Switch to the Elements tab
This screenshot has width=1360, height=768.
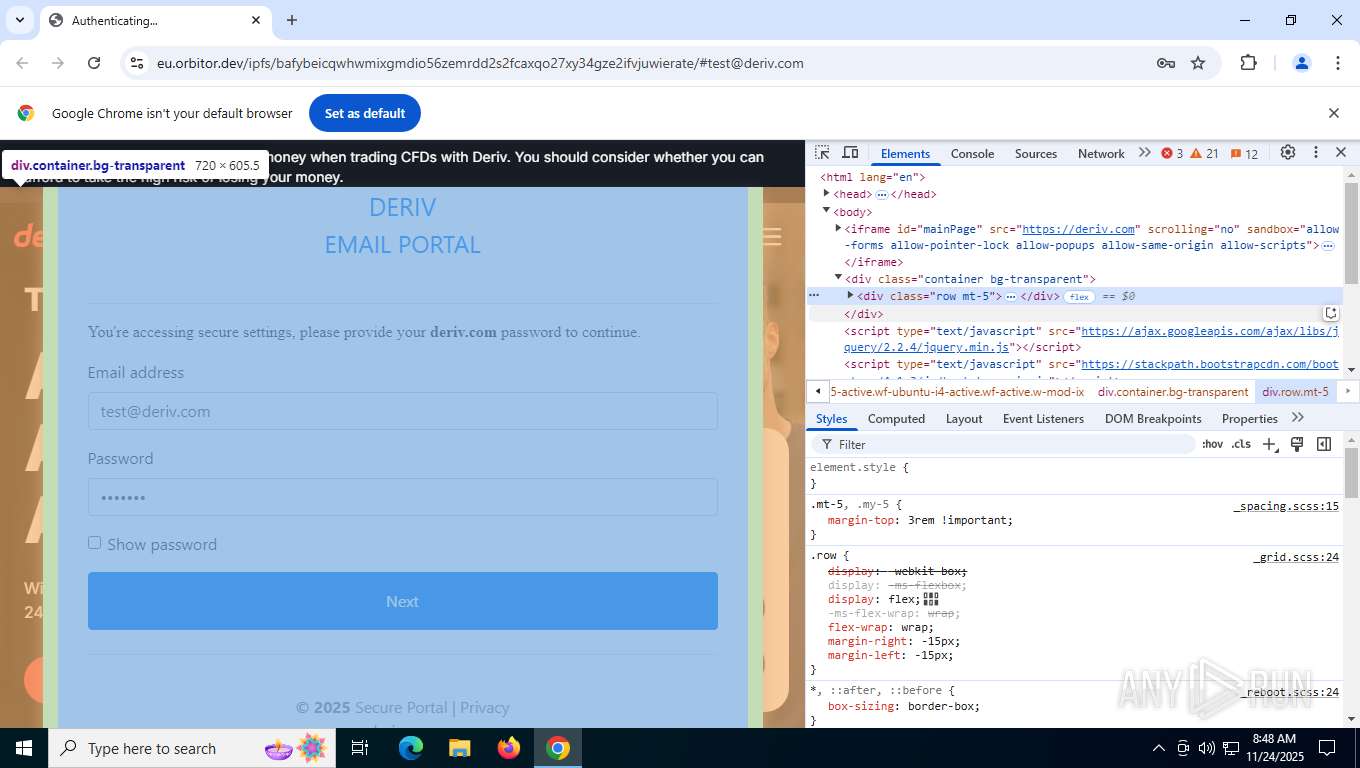tap(905, 153)
